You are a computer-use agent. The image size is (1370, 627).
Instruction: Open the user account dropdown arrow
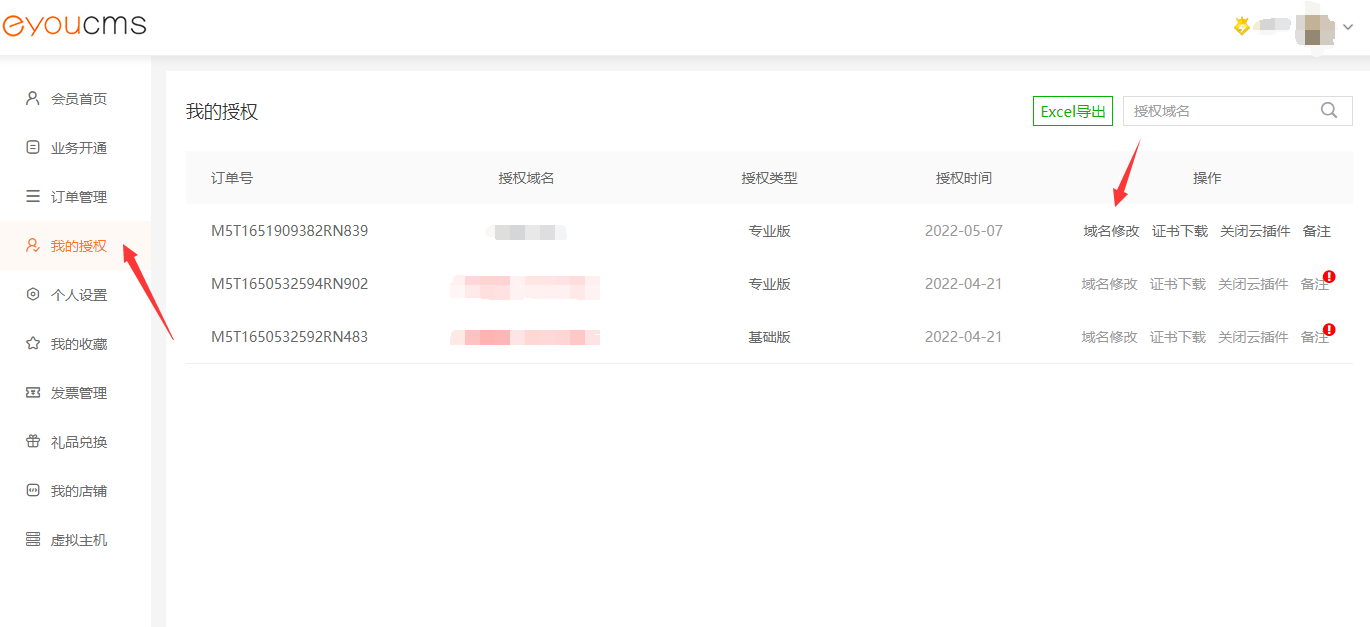[x=1348, y=28]
